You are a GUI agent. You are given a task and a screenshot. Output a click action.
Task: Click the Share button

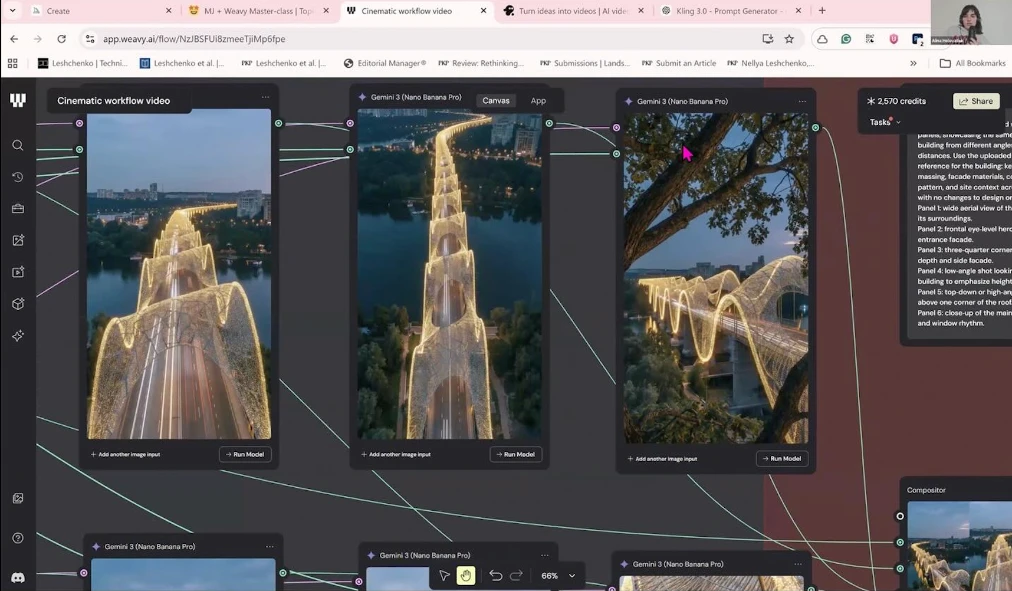(976, 101)
